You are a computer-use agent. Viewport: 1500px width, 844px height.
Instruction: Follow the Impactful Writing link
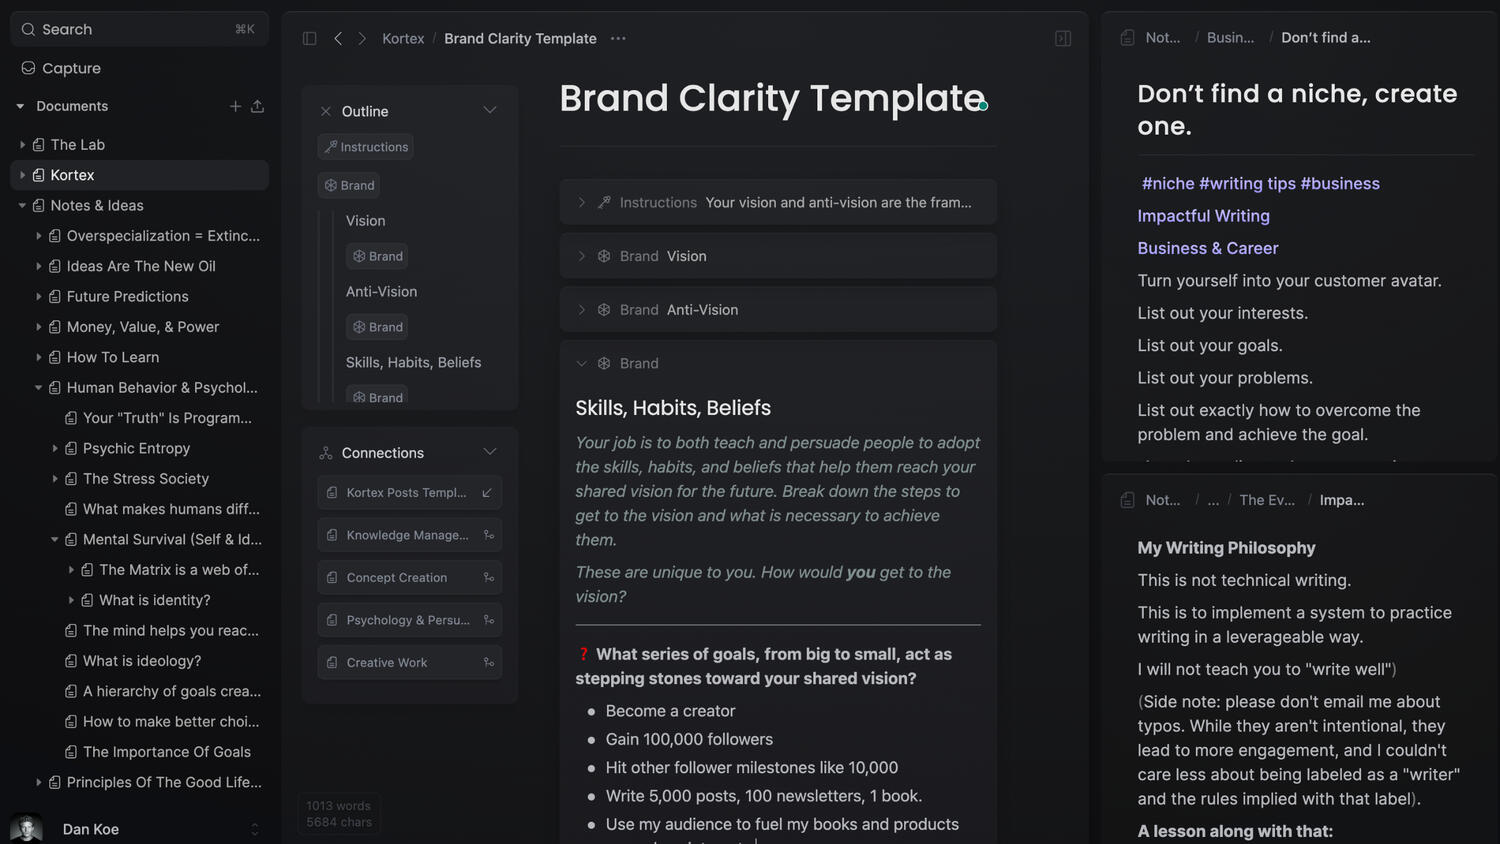click(x=1203, y=216)
